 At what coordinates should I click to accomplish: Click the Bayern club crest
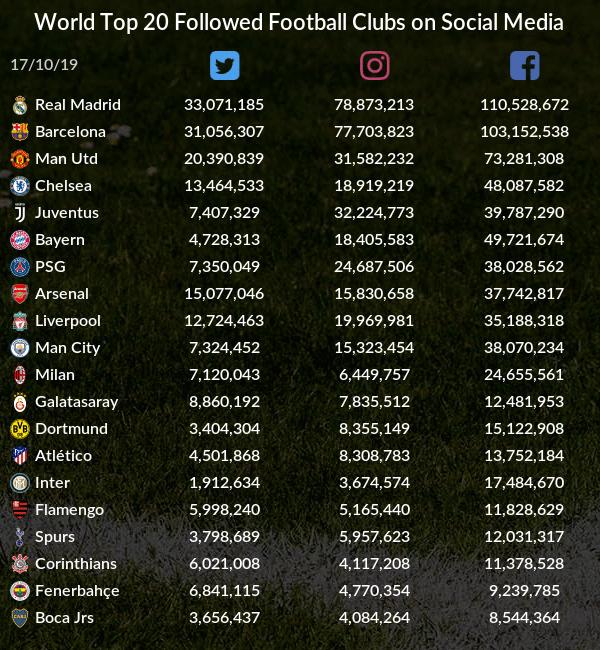tap(20, 239)
